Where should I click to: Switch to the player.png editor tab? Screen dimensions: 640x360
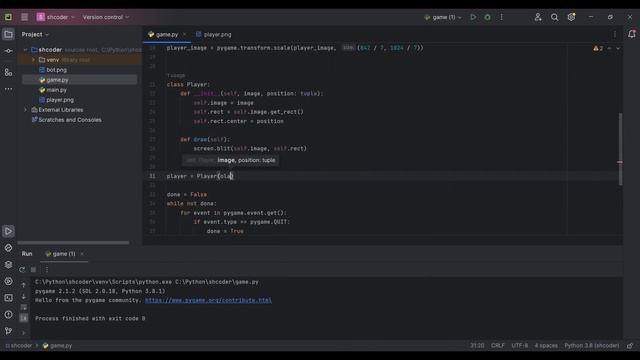click(x=213, y=35)
